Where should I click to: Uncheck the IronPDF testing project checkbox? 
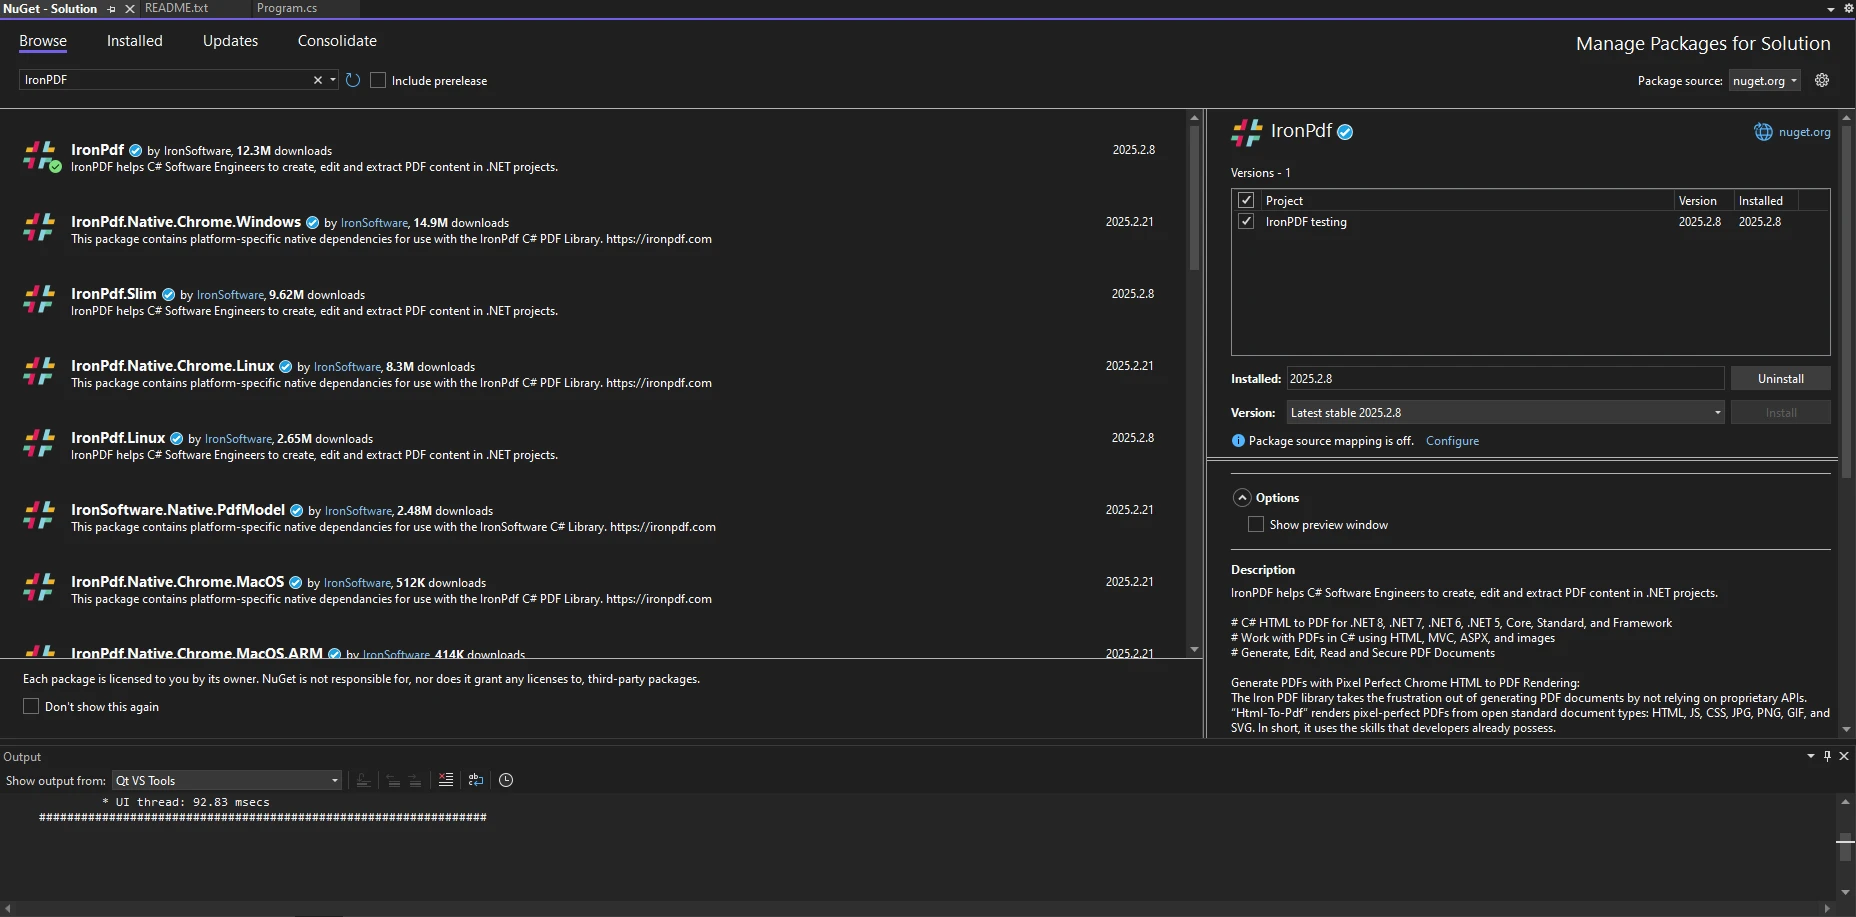pos(1246,221)
